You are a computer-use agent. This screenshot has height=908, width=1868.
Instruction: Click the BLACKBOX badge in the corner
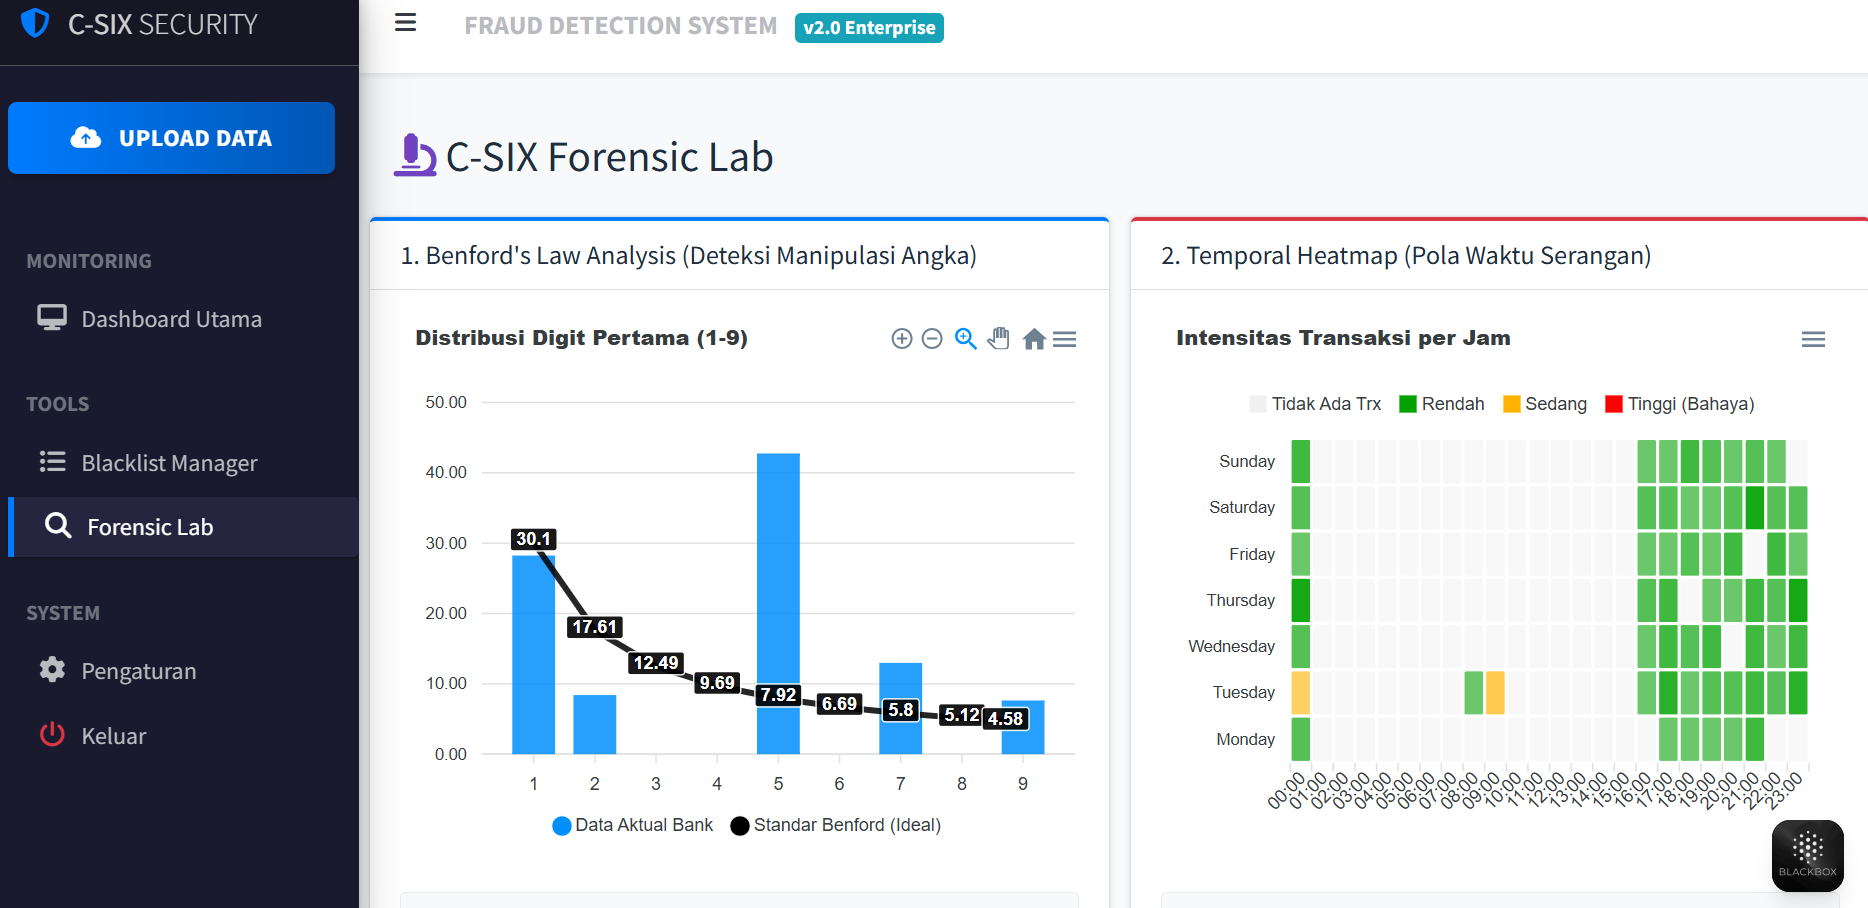(x=1807, y=855)
